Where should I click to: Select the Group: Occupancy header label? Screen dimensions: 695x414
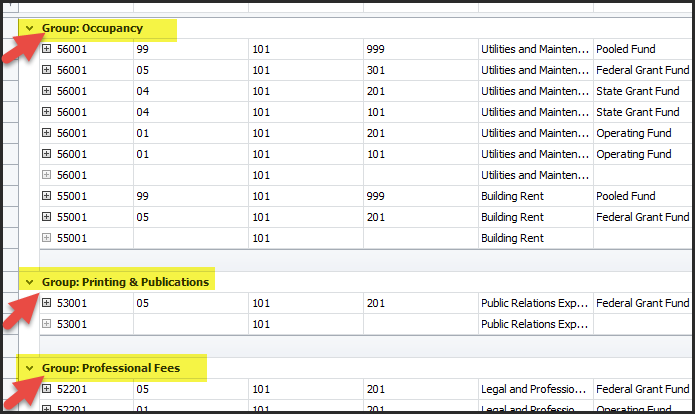pos(92,29)
